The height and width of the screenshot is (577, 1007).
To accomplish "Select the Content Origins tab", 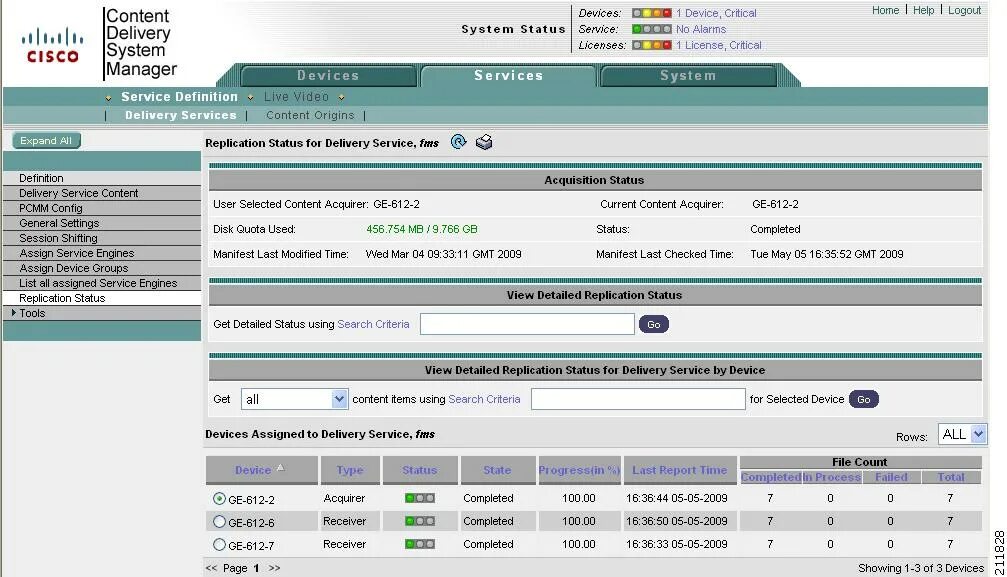I will (310, 116).
